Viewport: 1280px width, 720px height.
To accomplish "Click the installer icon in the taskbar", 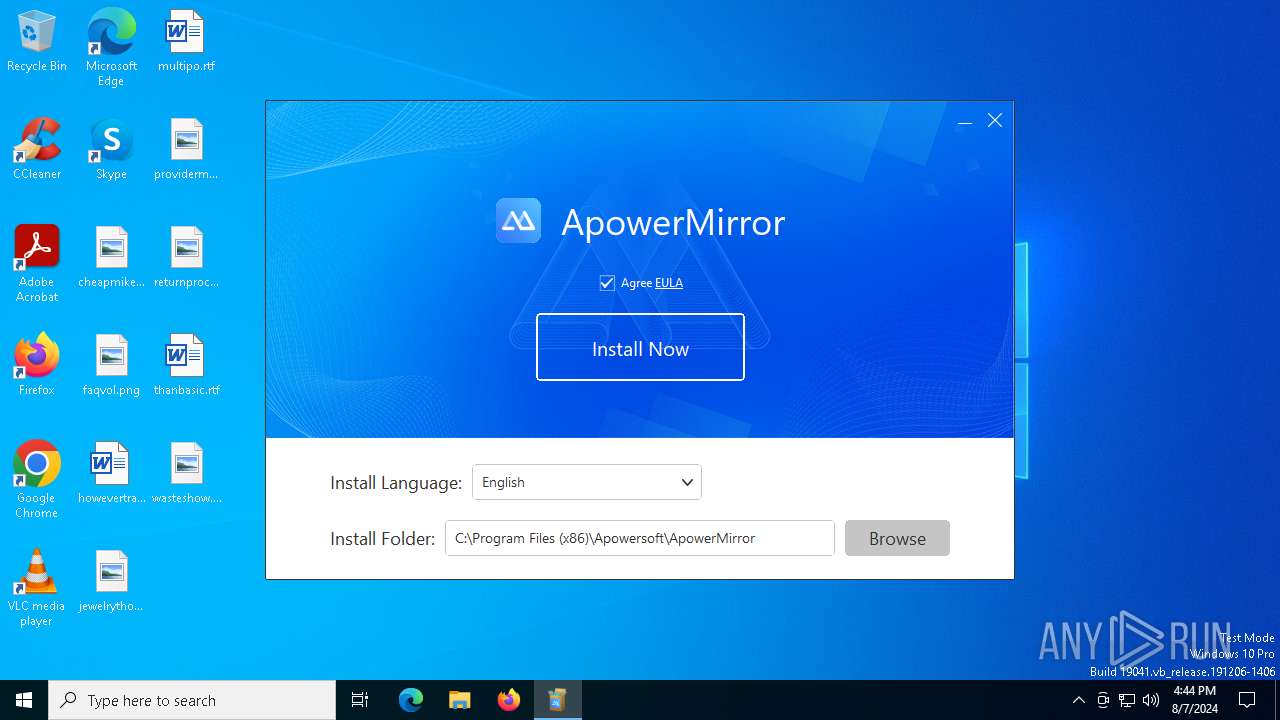I will coord(557,700).
